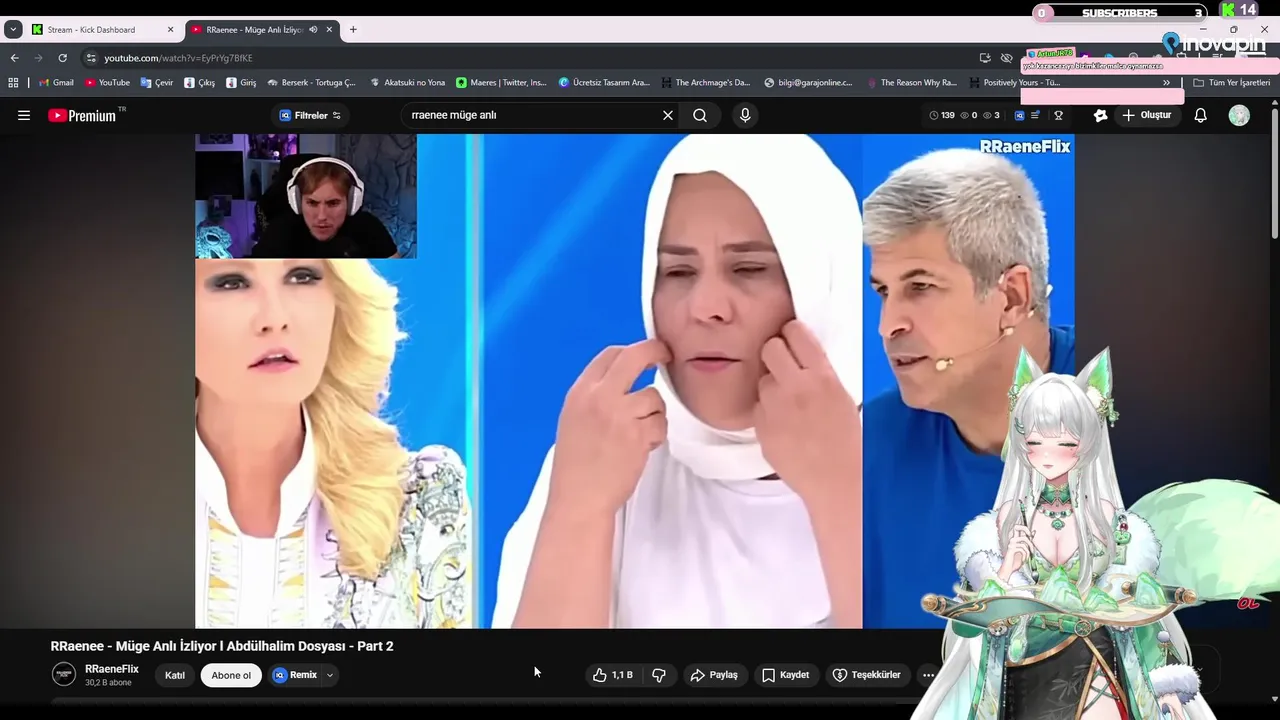Open Akatsuki no Yona bookmark

pos(408,83)
